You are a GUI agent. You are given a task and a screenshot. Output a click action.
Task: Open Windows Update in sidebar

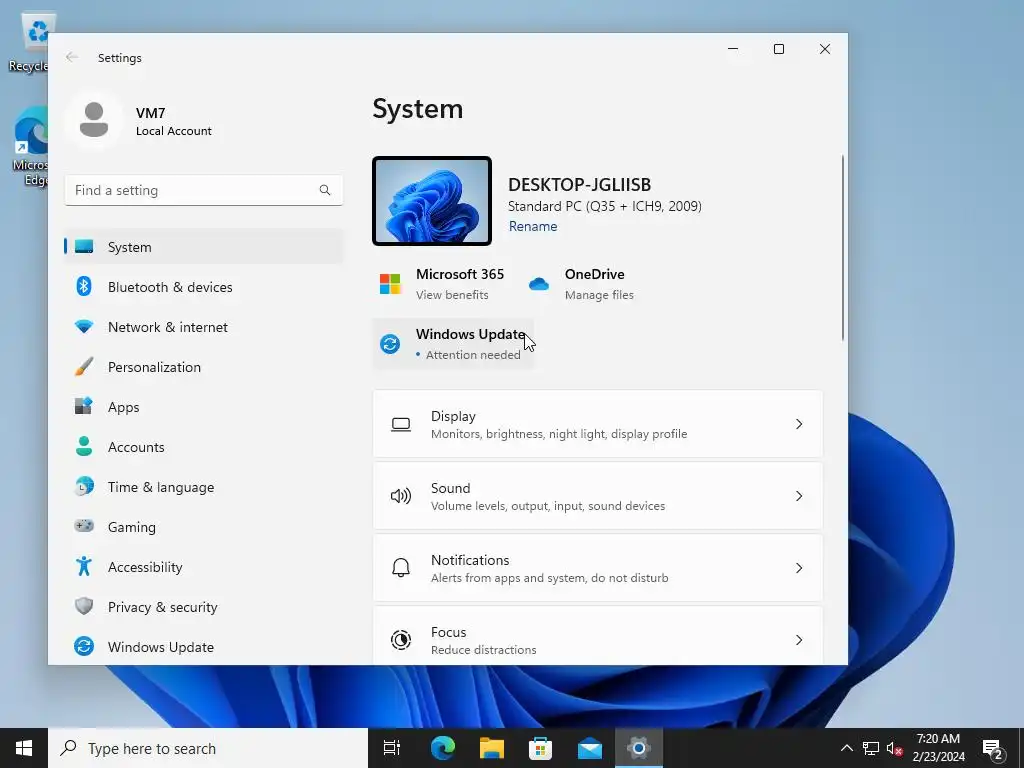(203, 647)
